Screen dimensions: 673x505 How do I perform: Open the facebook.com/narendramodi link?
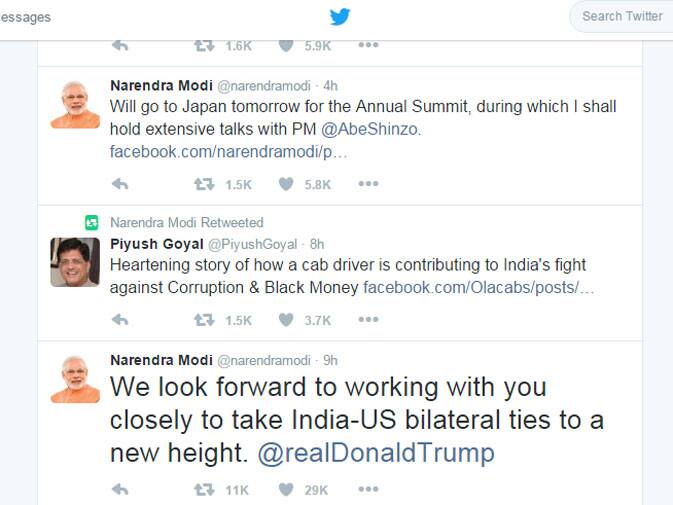(228, 152)
